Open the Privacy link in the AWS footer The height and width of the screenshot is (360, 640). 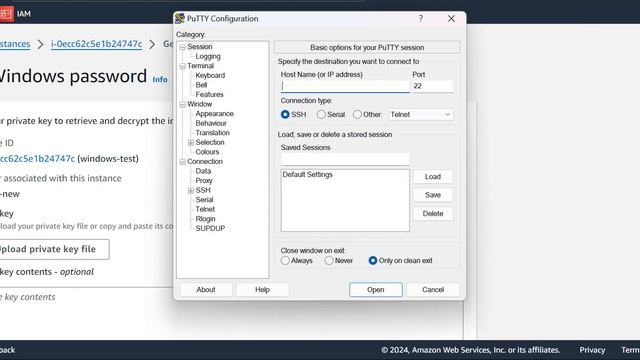[592, 350]
